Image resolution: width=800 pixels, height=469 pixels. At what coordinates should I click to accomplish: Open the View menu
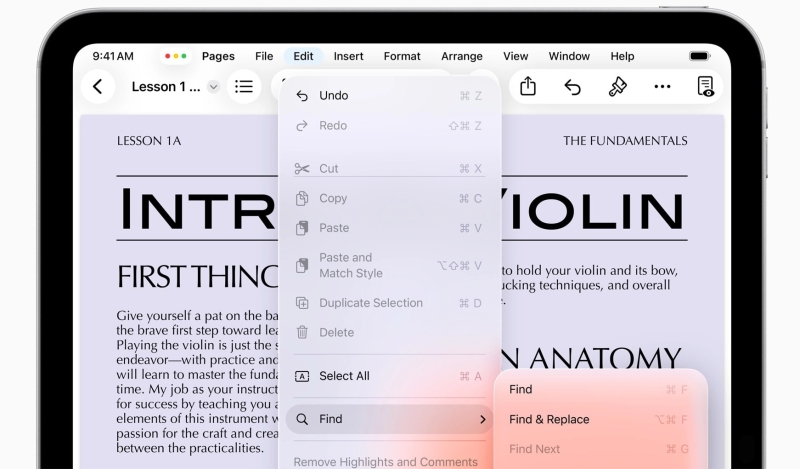coord(516,57)
